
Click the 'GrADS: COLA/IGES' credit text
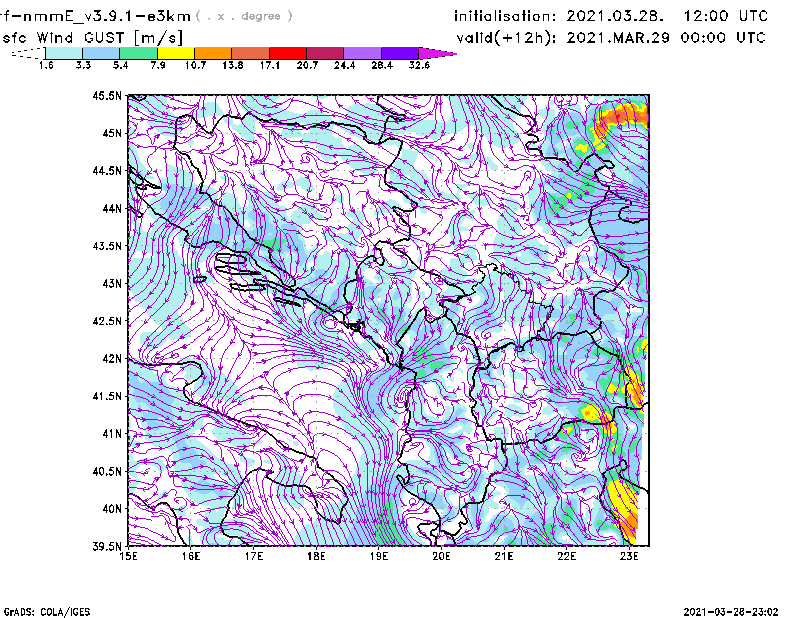pos(39,610)
